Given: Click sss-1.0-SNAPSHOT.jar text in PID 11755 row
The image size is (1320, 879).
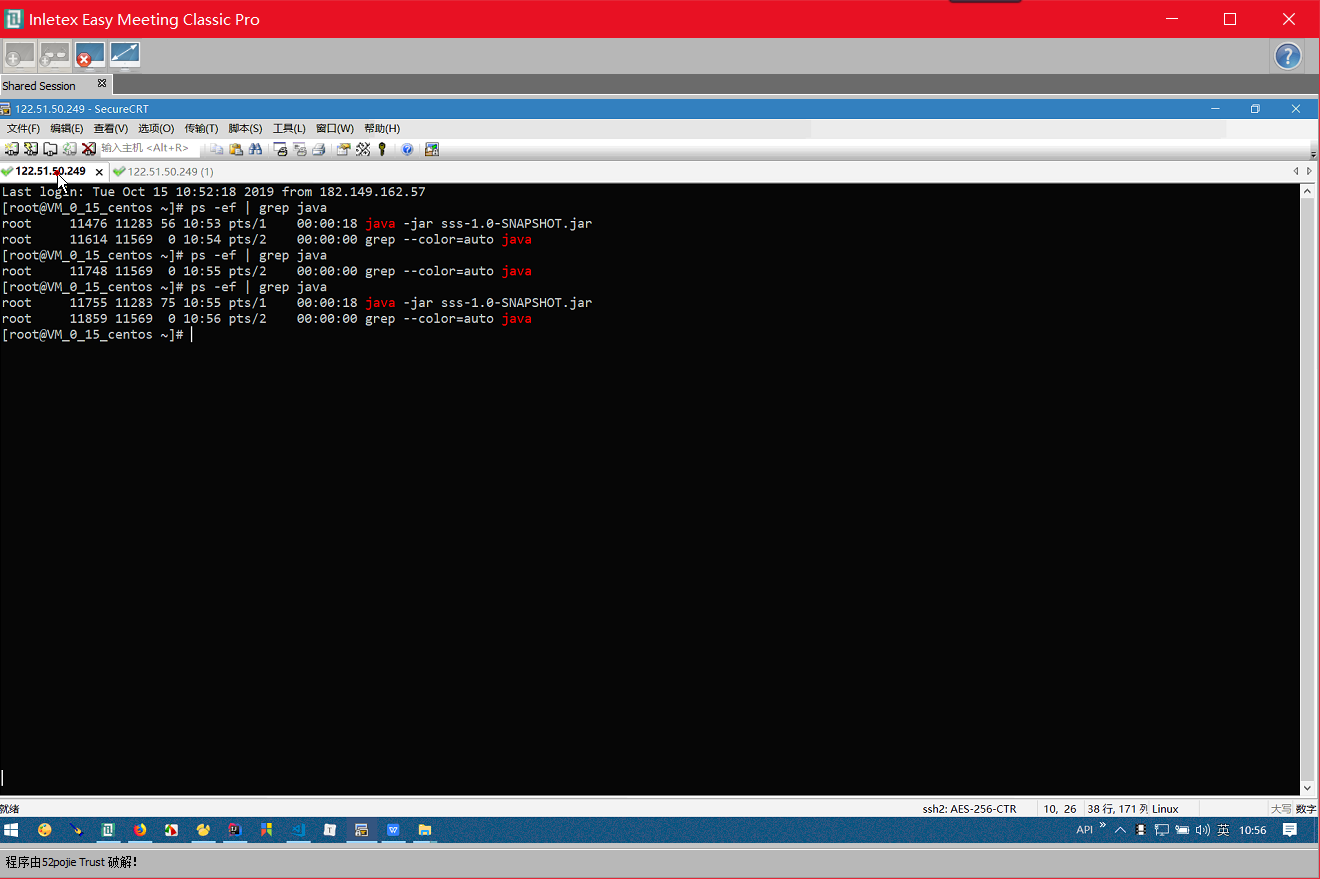Looking at the screenshot, I should (516, 303).
